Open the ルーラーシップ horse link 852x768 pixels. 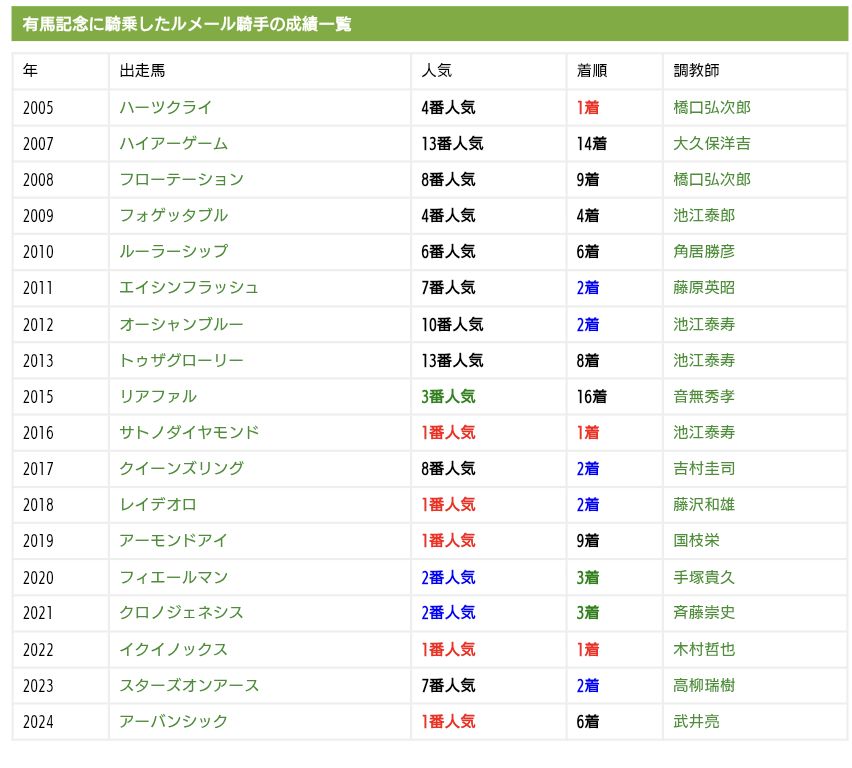(x=173, y=251)
